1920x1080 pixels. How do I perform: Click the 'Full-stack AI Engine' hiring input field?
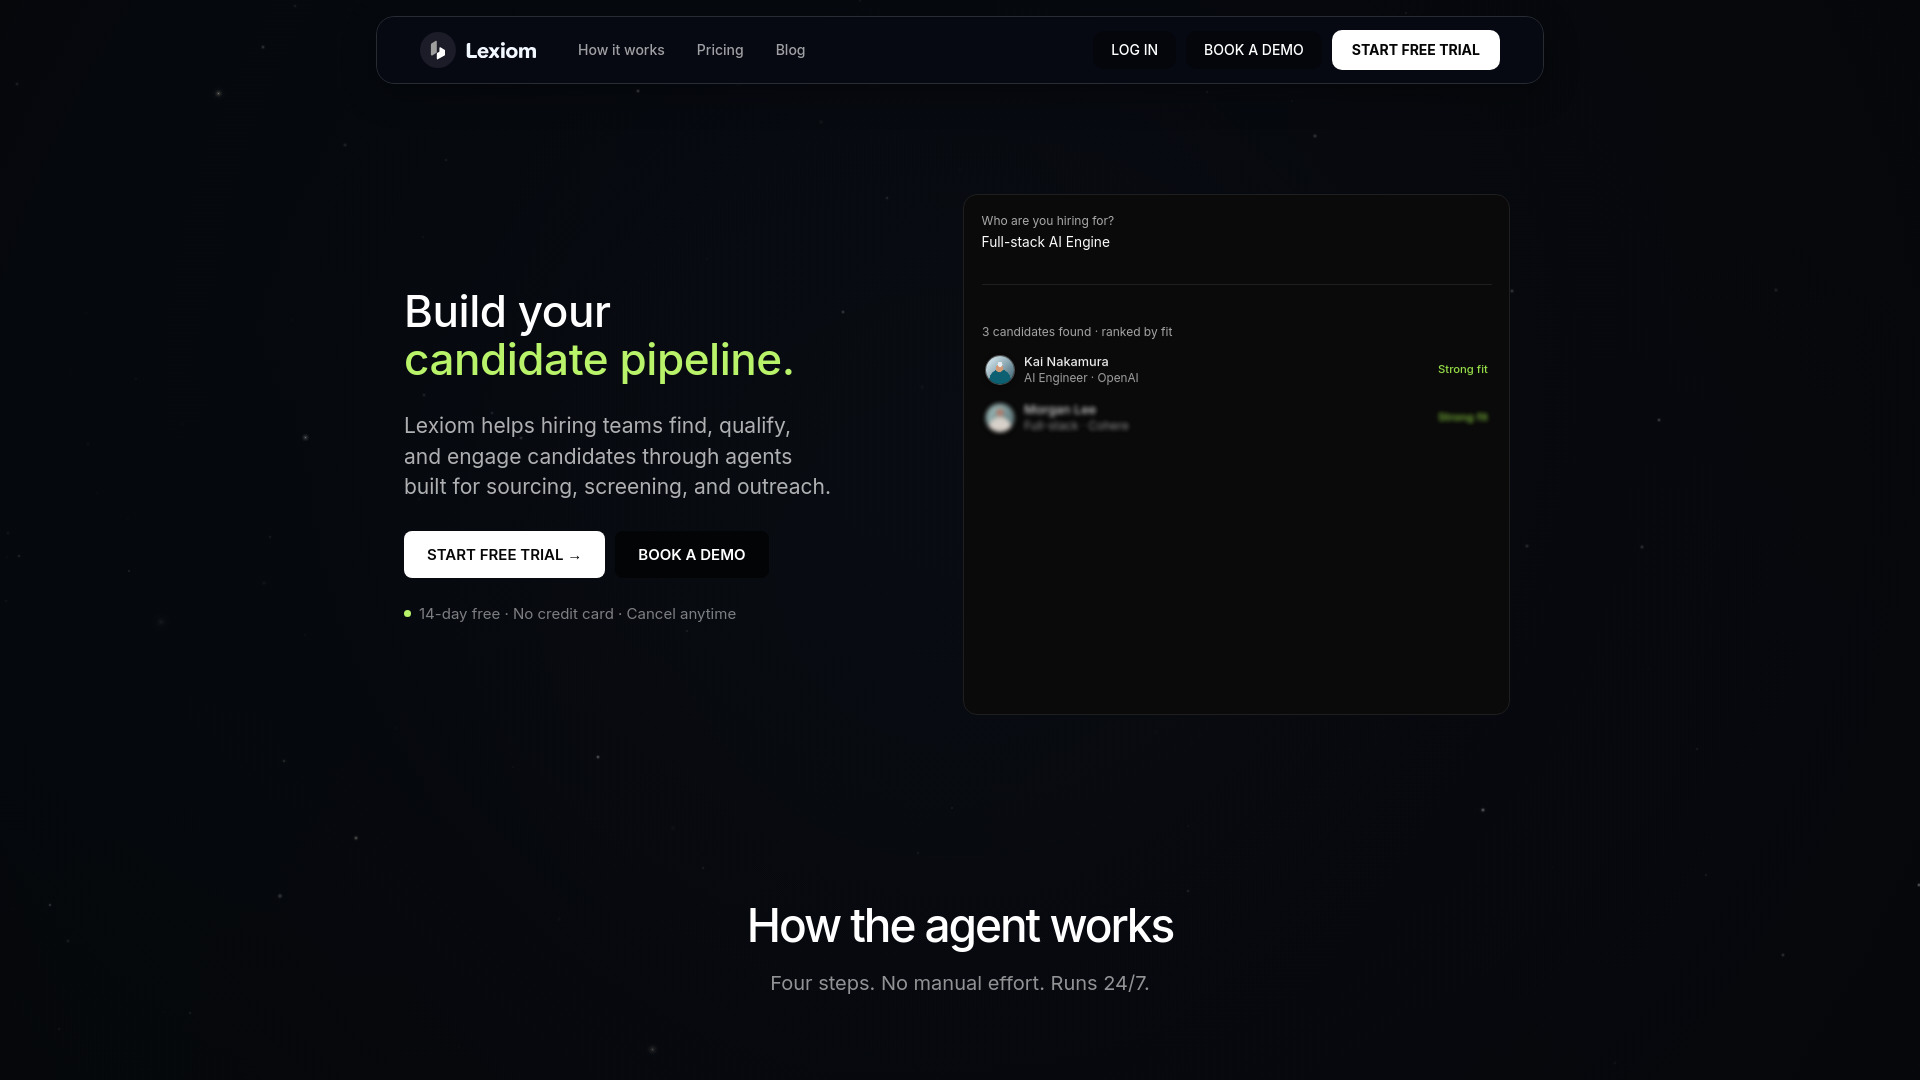1236,242
